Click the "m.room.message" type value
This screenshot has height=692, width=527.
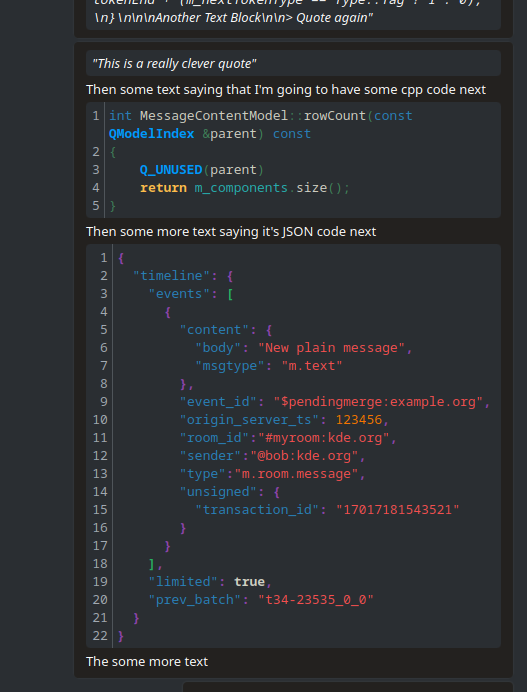point(296,474)
